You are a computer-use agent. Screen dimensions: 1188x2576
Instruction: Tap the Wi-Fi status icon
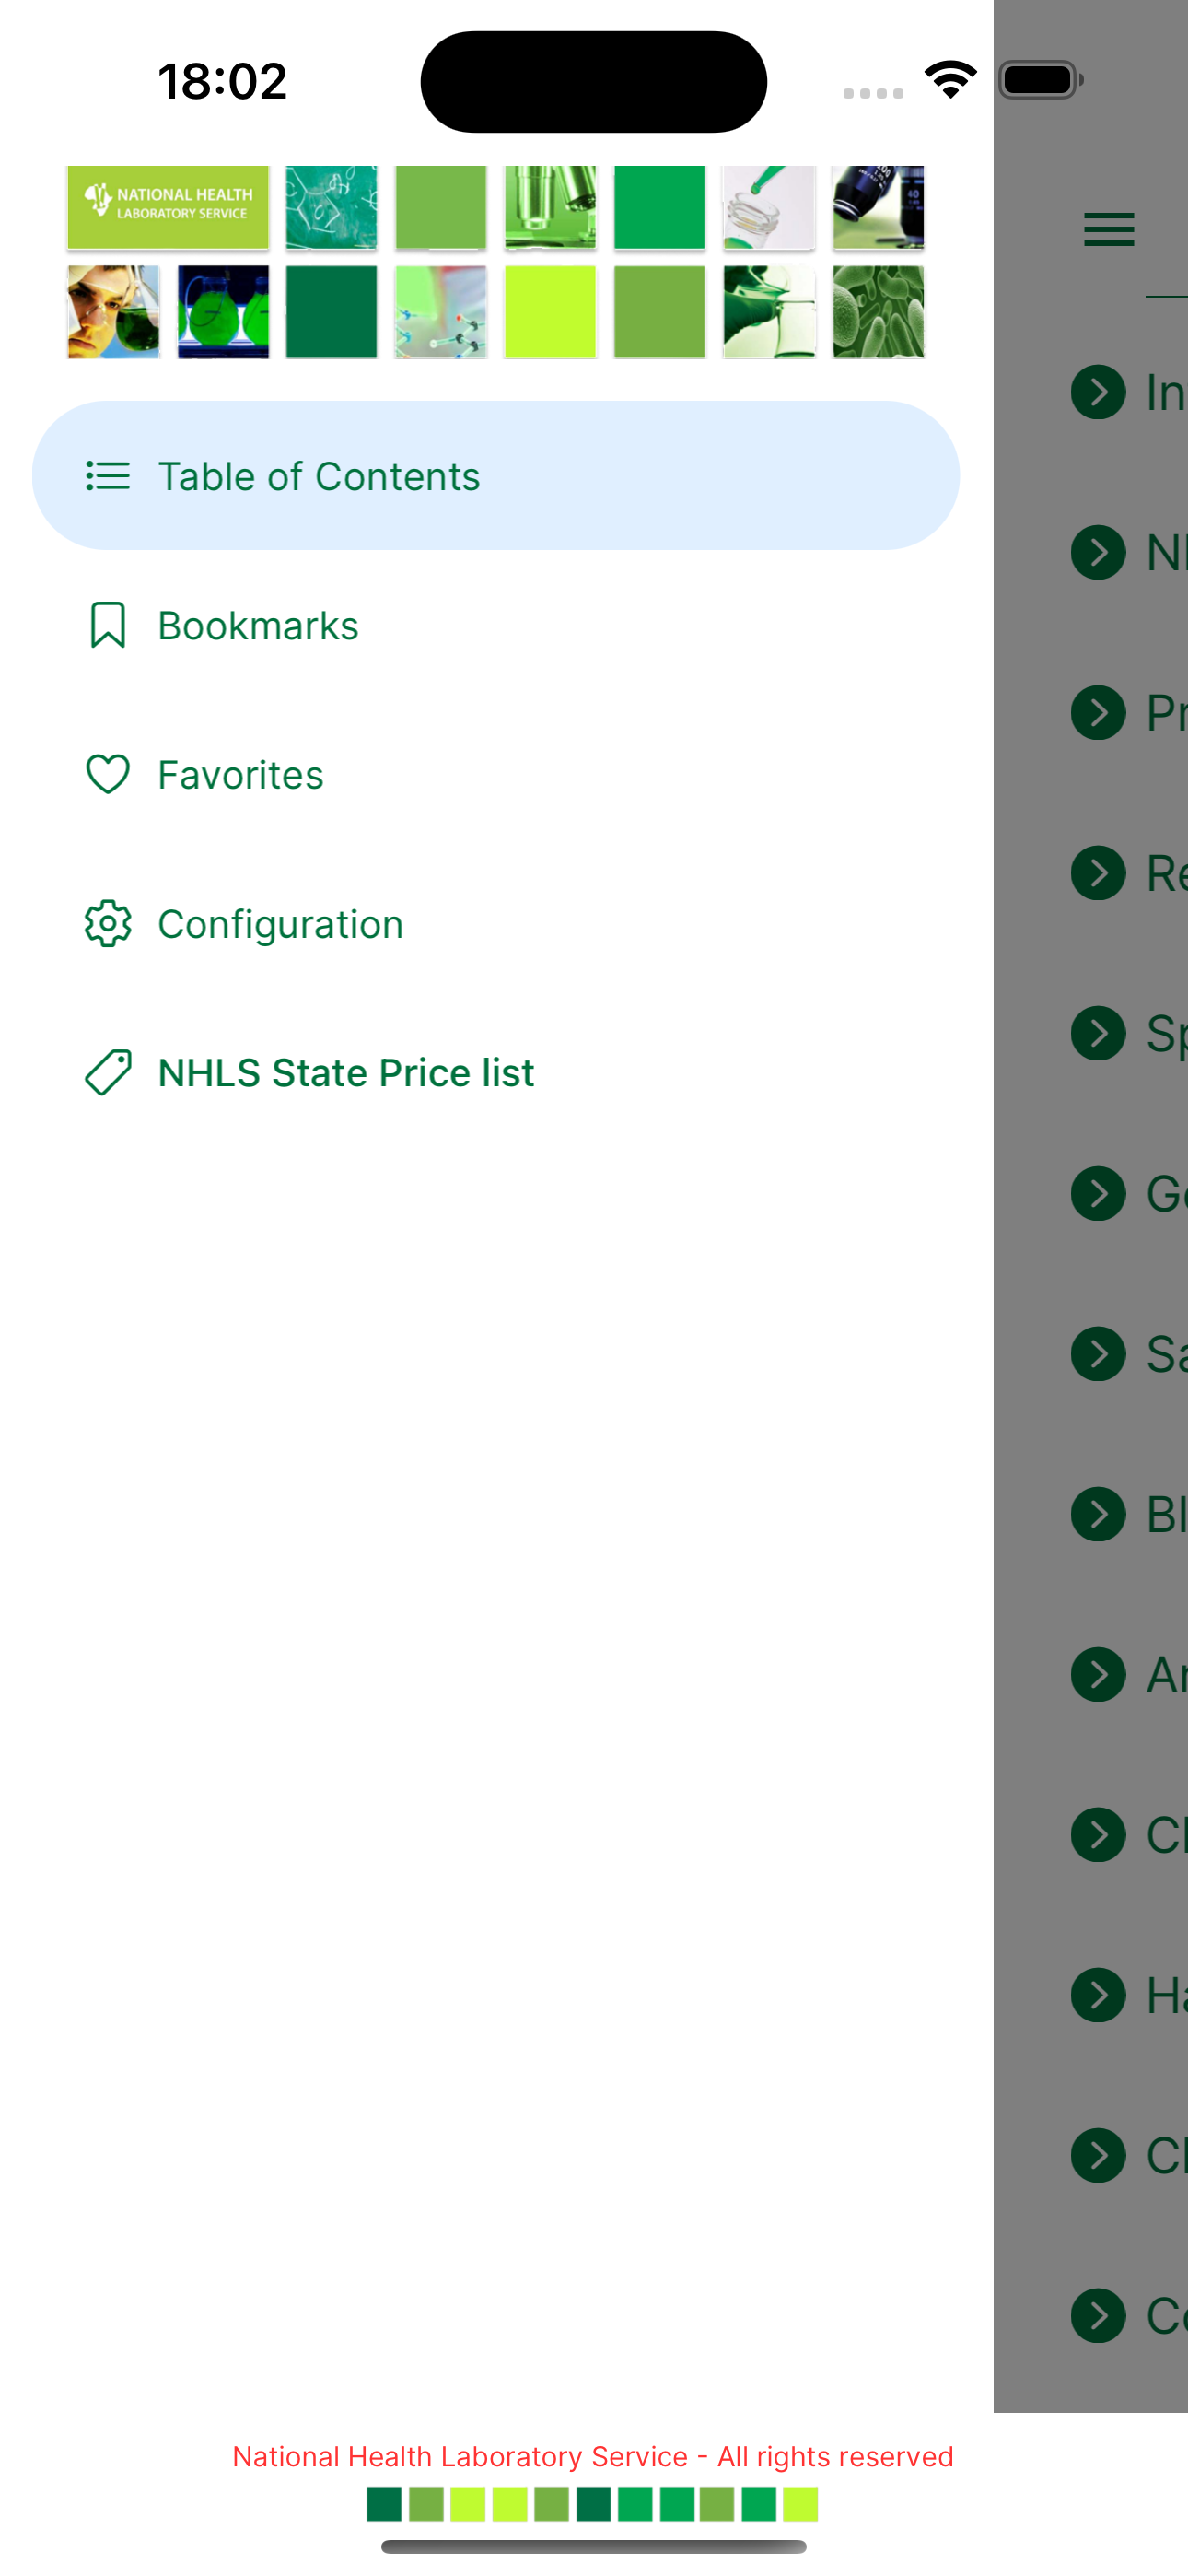coord(950,79)
